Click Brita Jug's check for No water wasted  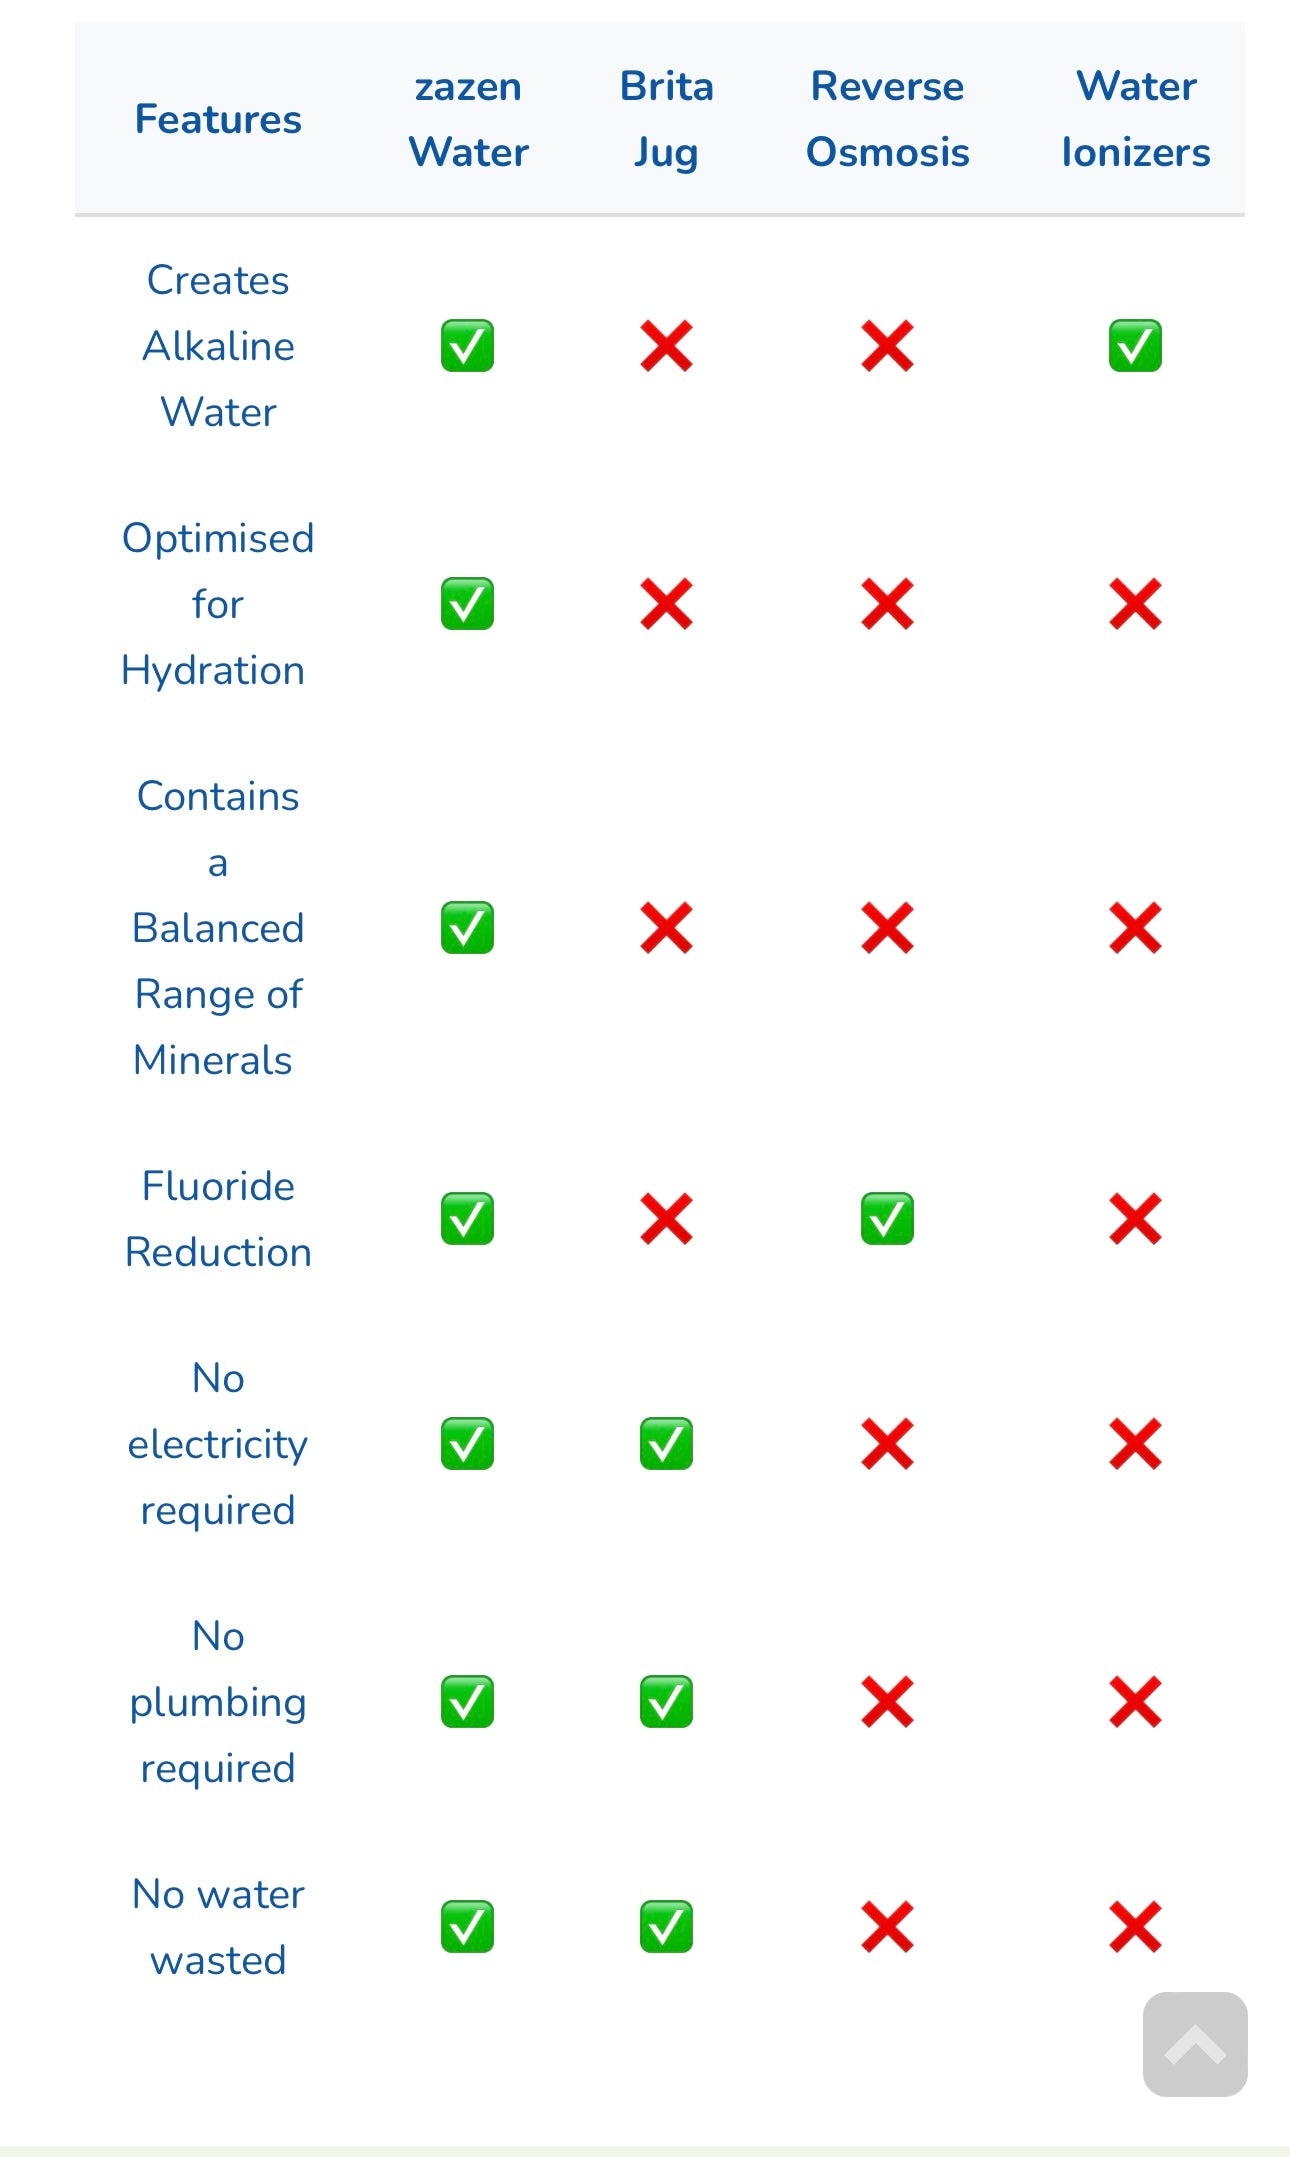pyautogui.click(x=666, y=1926)
